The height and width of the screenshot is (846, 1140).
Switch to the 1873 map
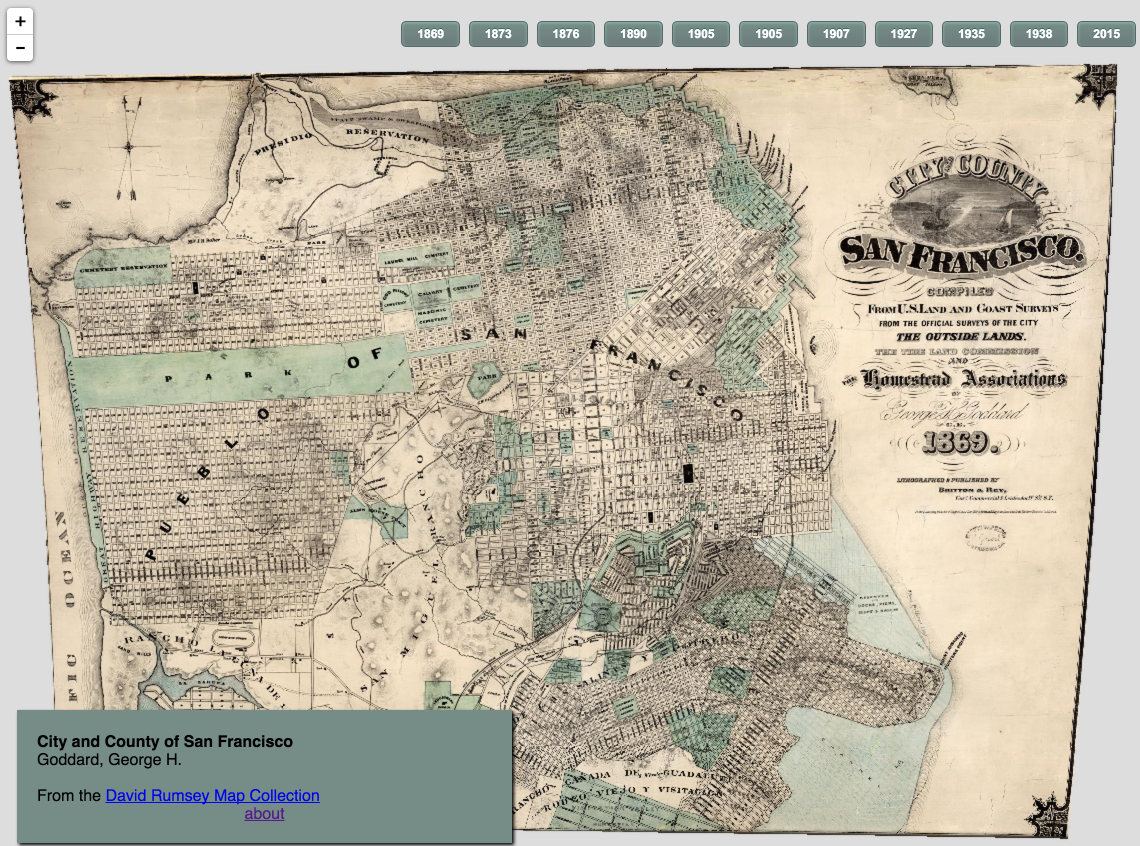point(498,34)
